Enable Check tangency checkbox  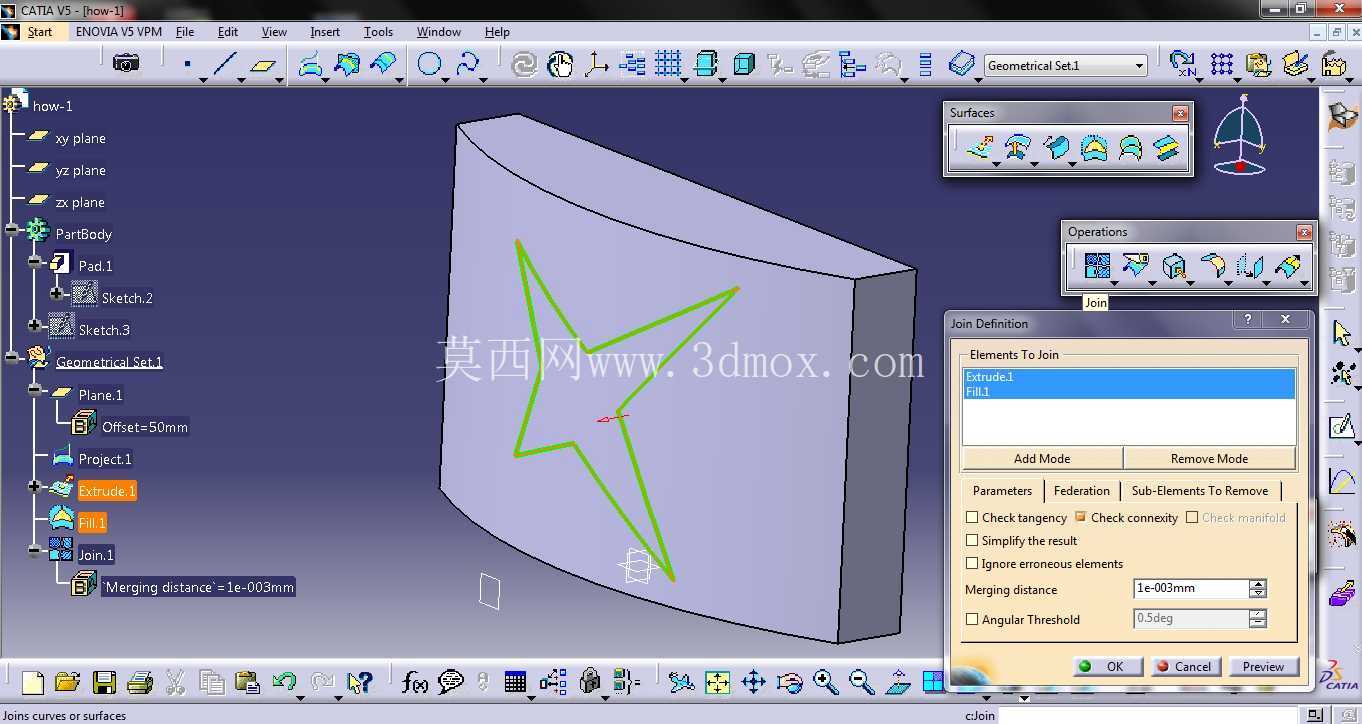972,517
